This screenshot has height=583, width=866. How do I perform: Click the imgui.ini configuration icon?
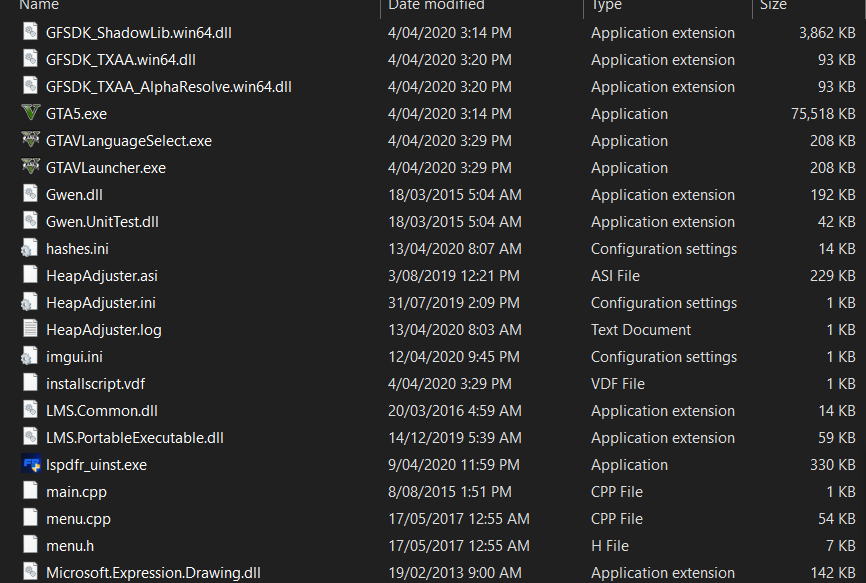pos(30,356)
